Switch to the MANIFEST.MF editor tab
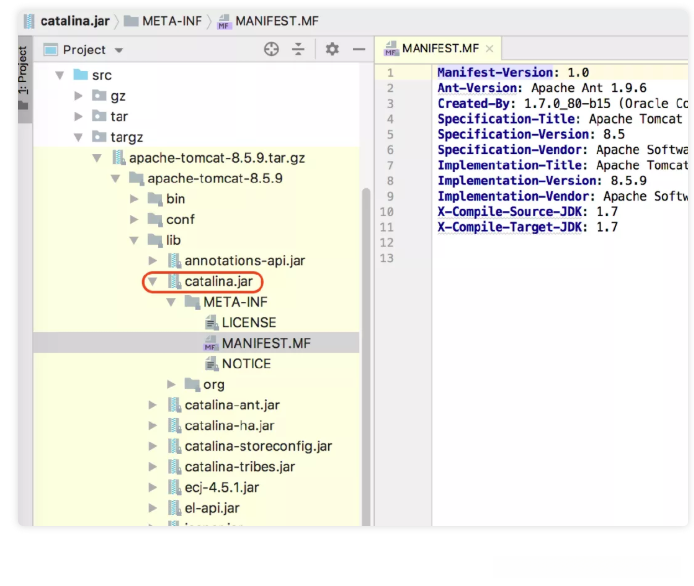This screenshot has width=694, height=586. tap(438, 48)
